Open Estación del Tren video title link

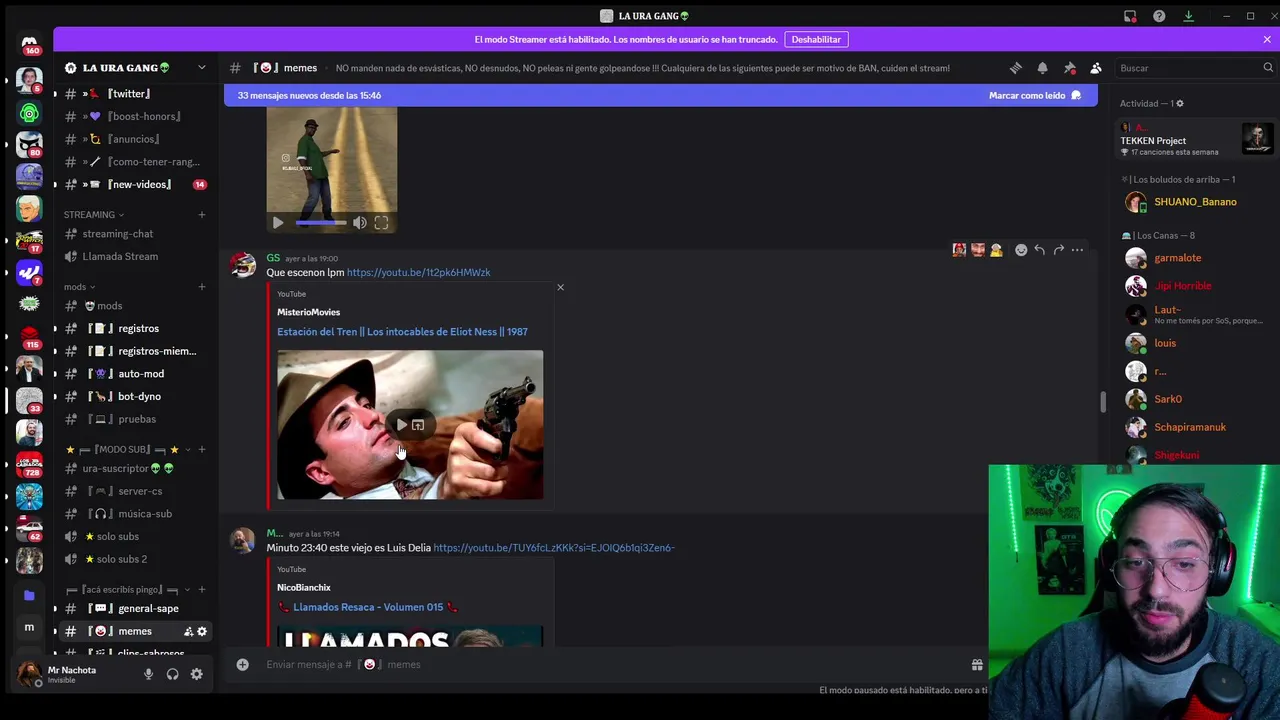tap(402, 332)
